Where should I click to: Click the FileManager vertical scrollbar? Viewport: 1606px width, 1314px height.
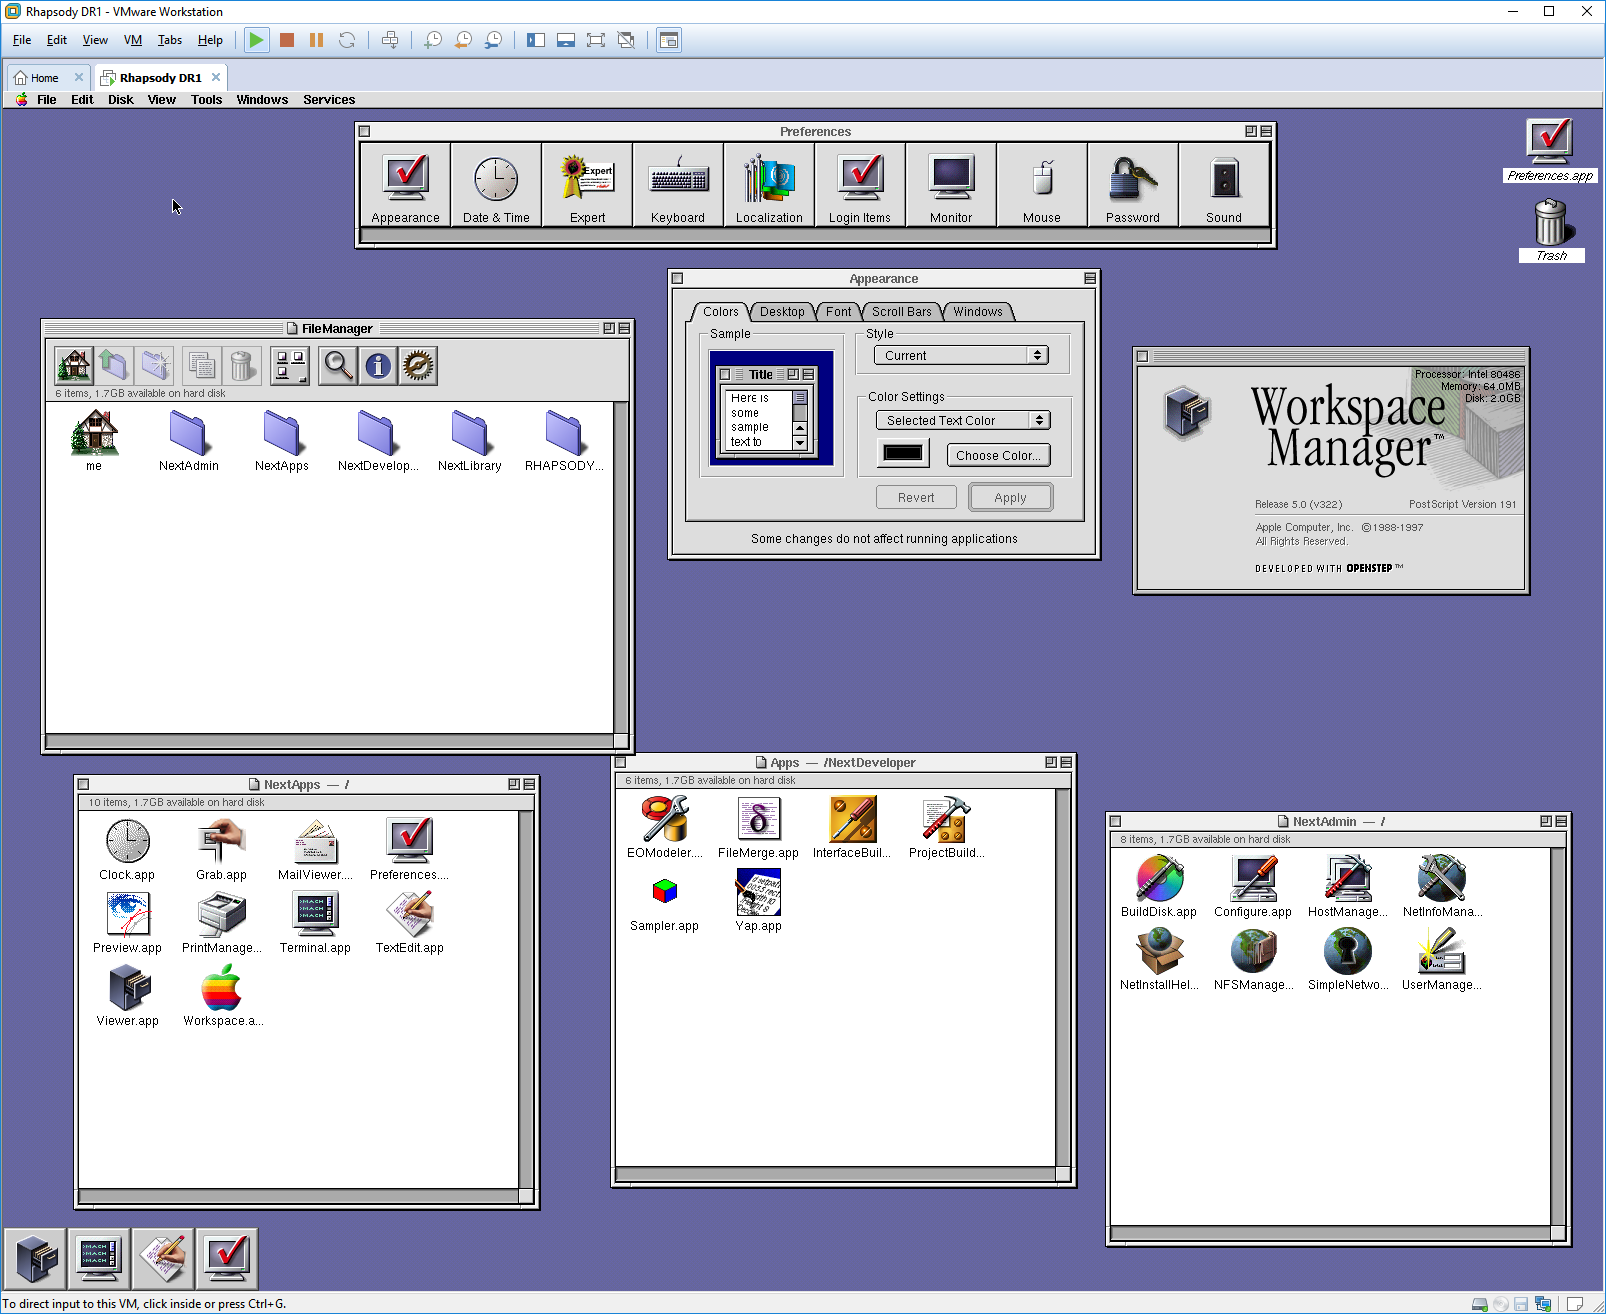point(621,568)
